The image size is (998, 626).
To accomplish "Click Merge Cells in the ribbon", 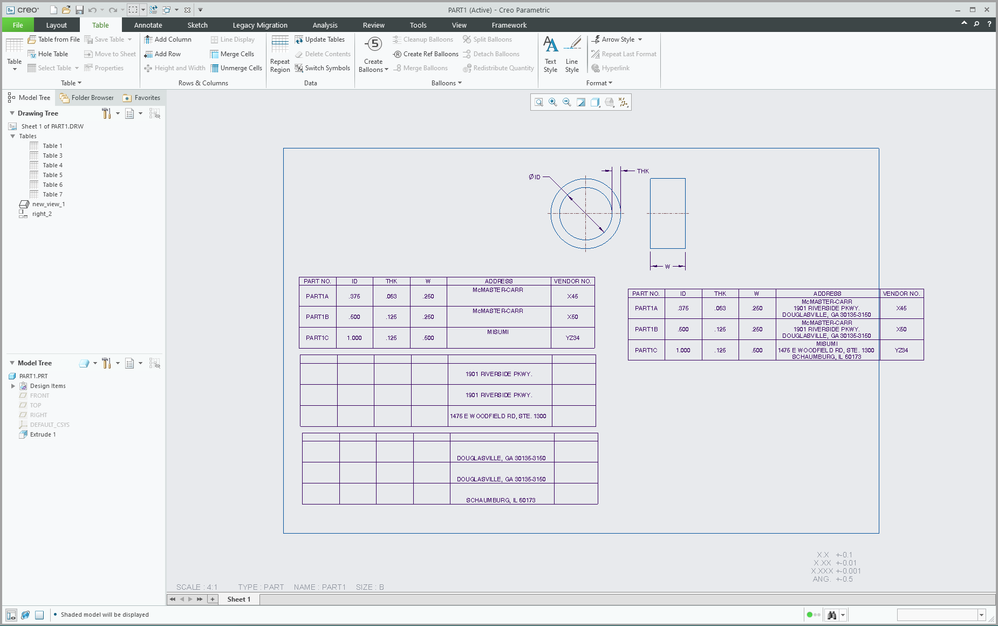I will pyautogui.click(x=231, y=54).
